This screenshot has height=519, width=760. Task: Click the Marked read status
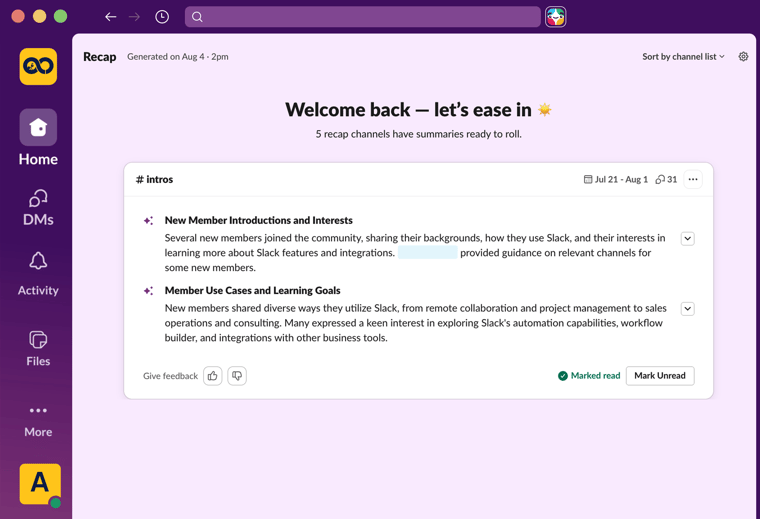click(589, 376)
